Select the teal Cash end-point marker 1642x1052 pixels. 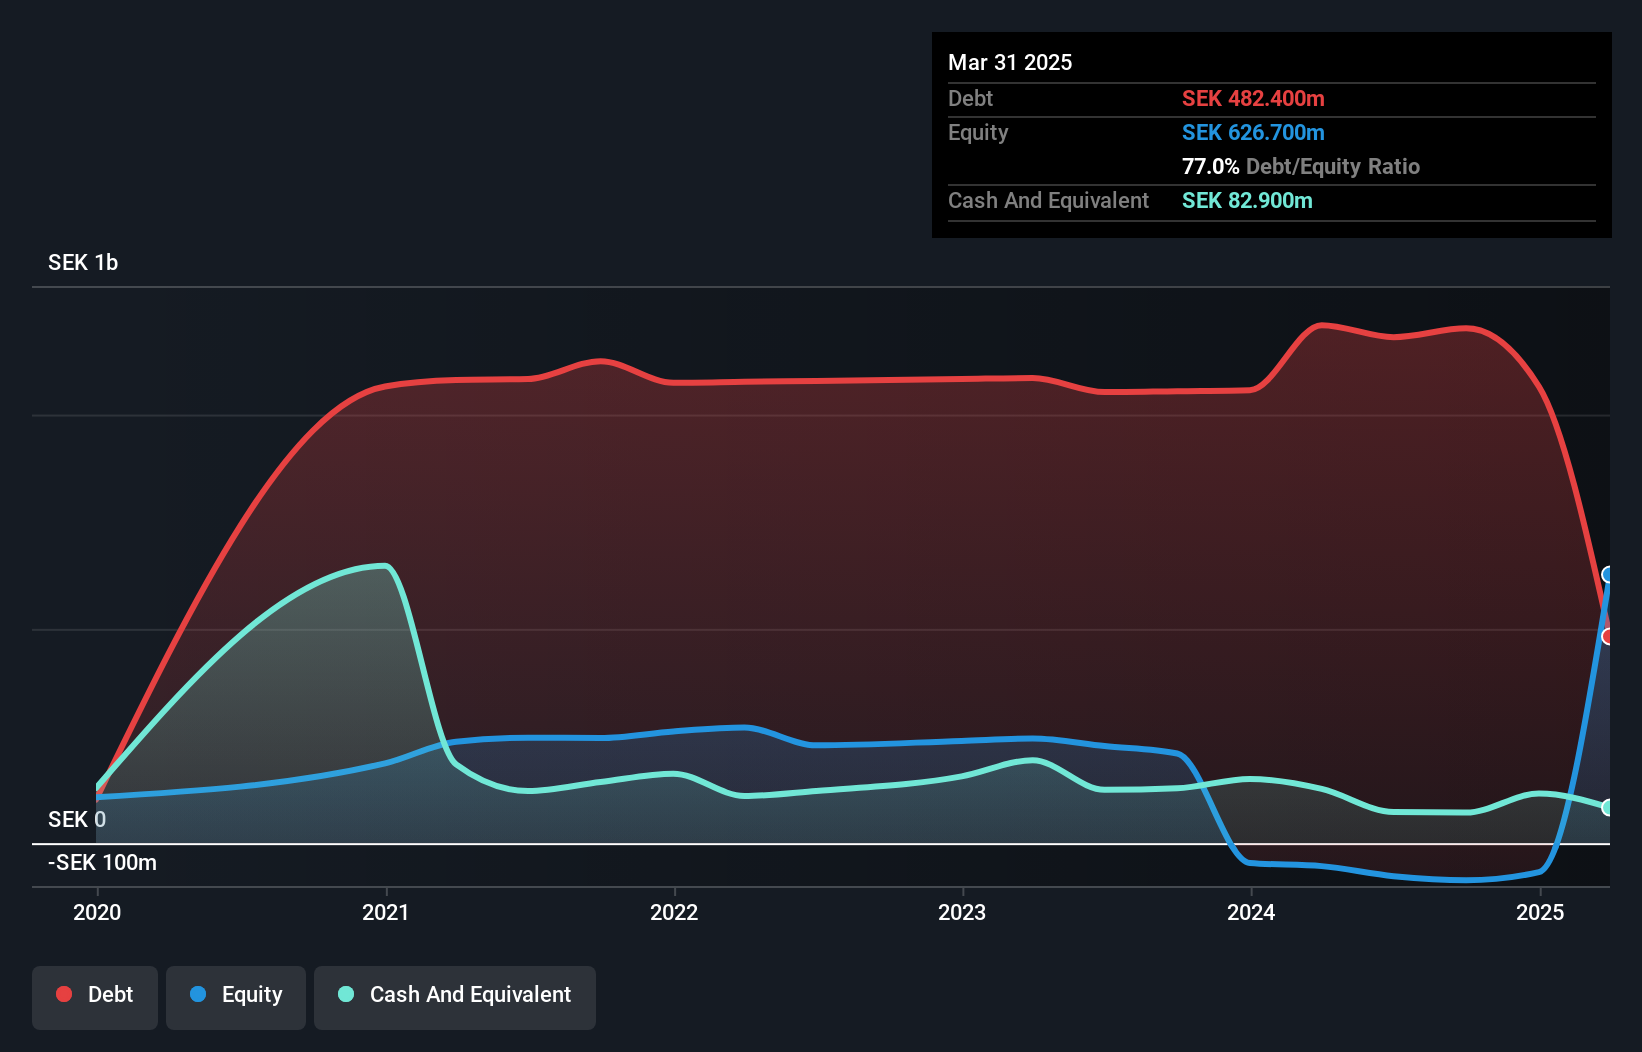tap(1608, 807)
